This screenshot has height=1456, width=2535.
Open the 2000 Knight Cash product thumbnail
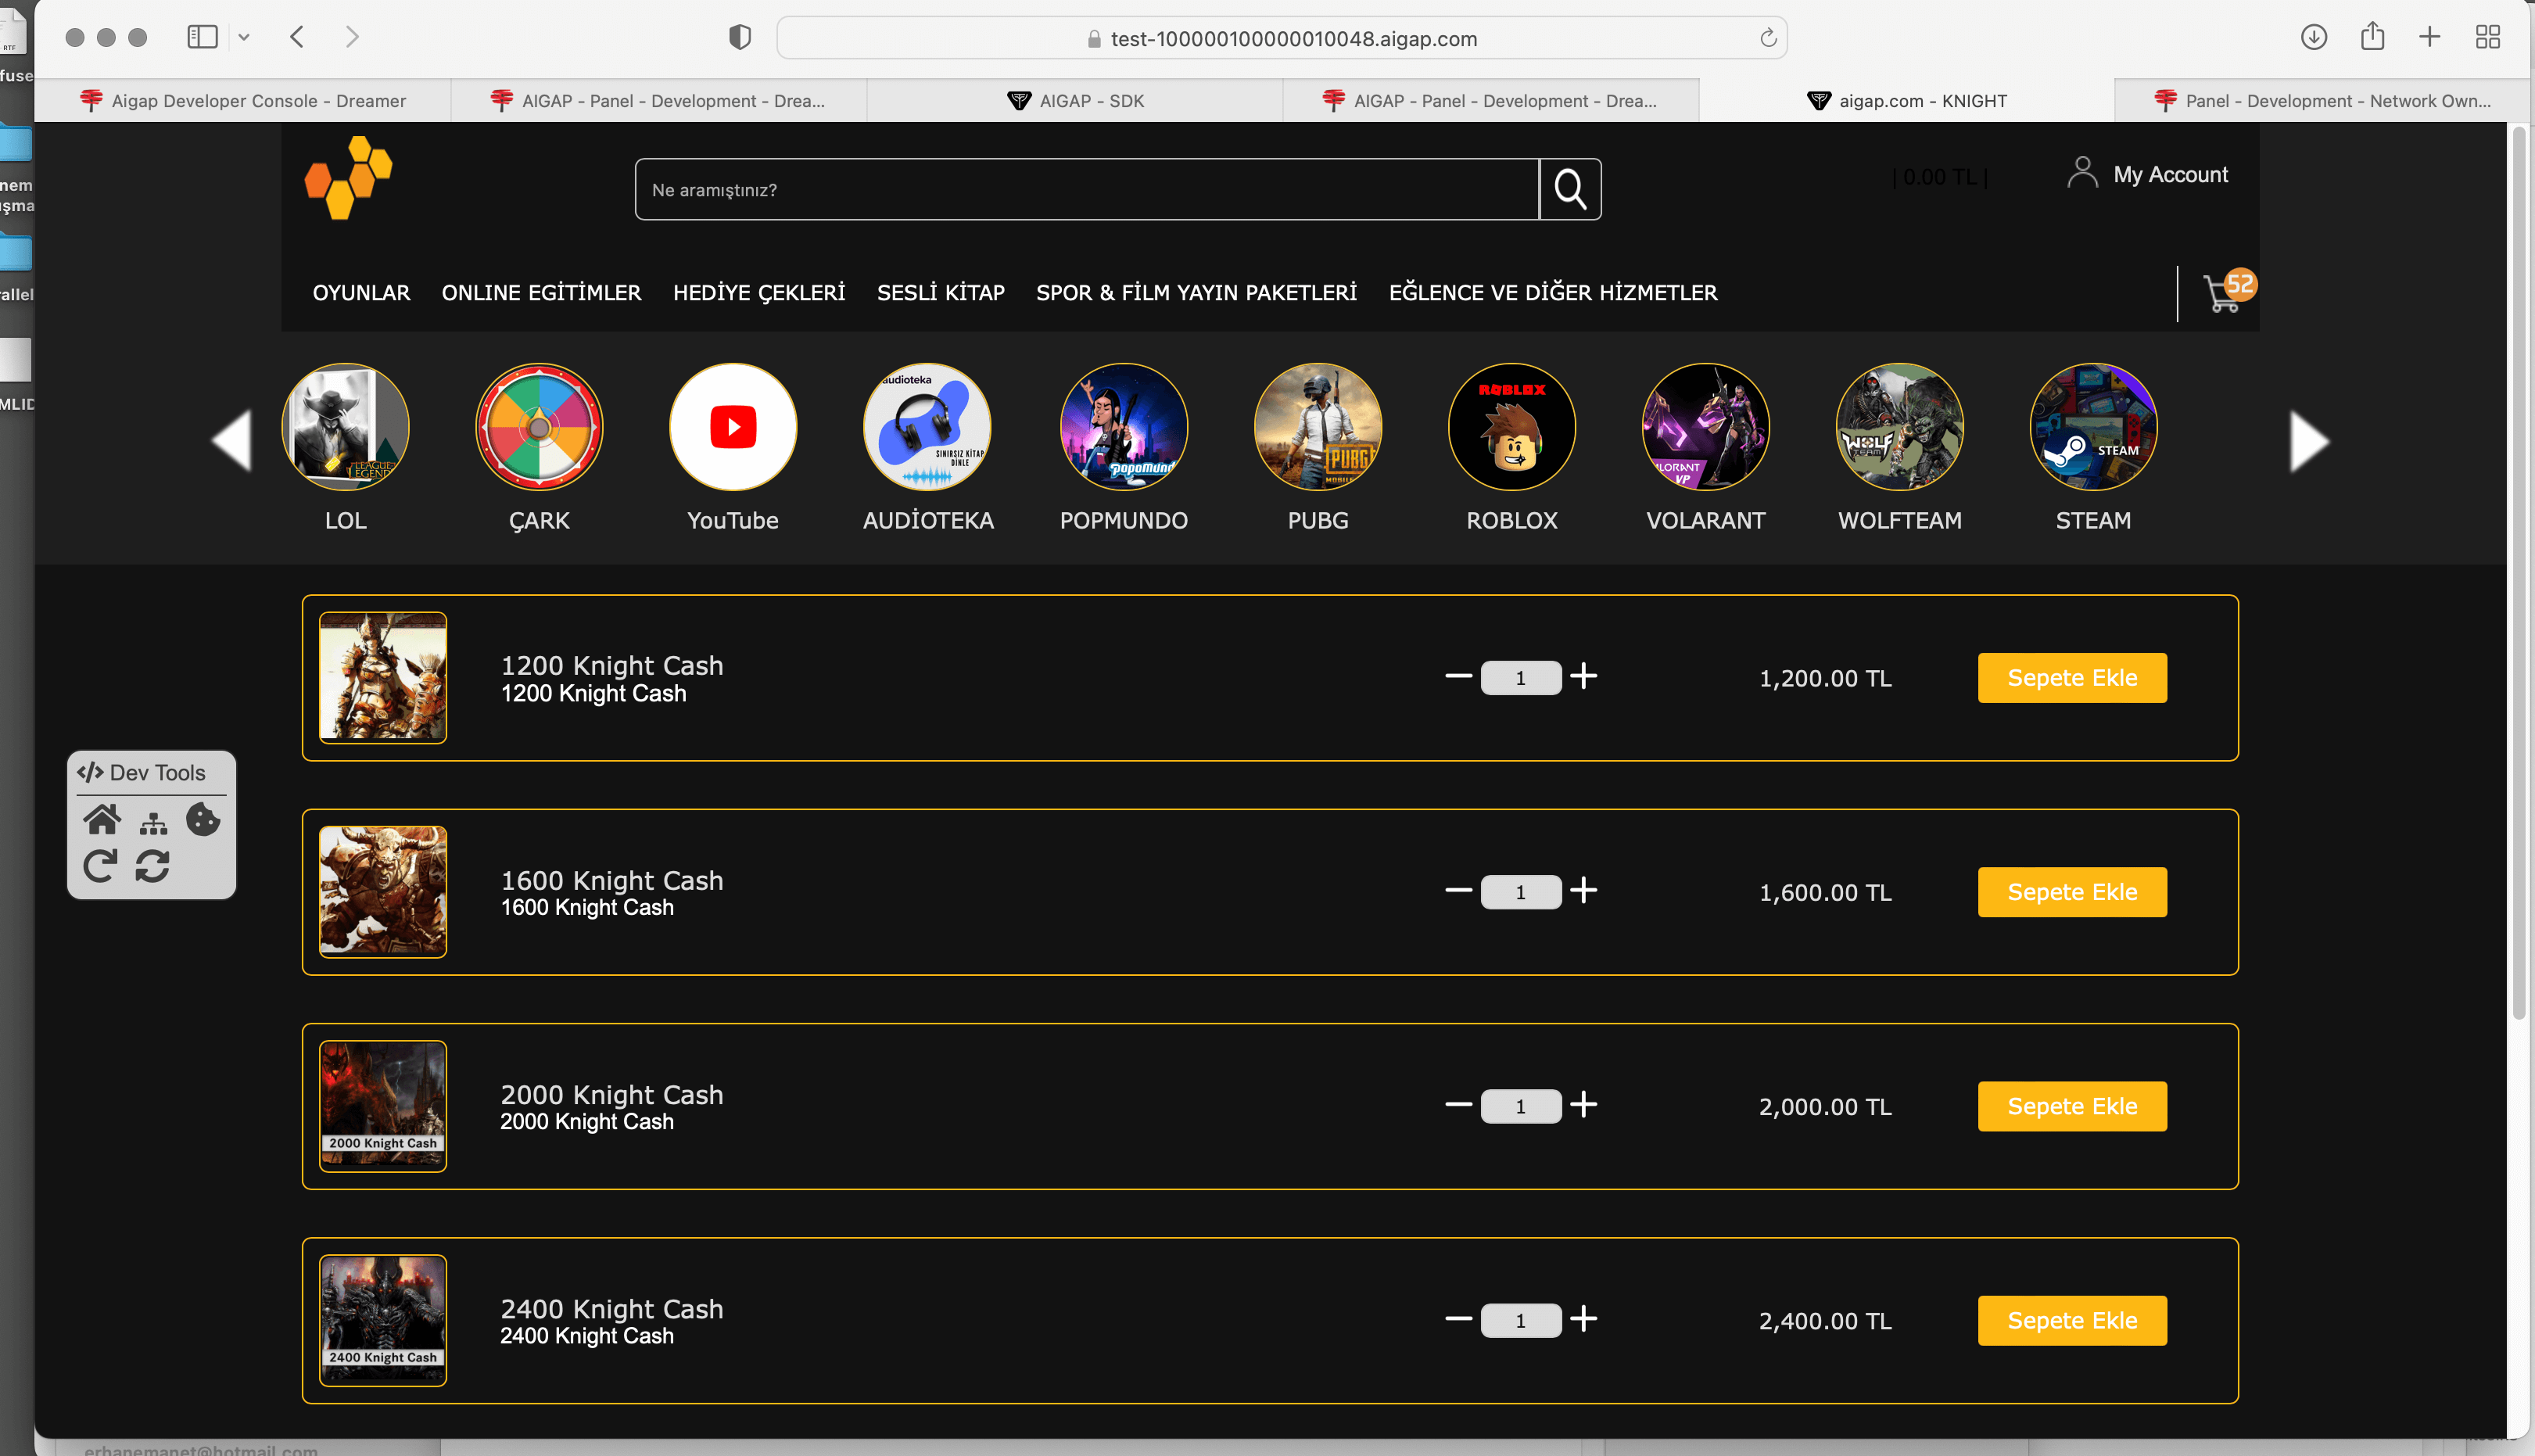click(x=383, y=1105)
